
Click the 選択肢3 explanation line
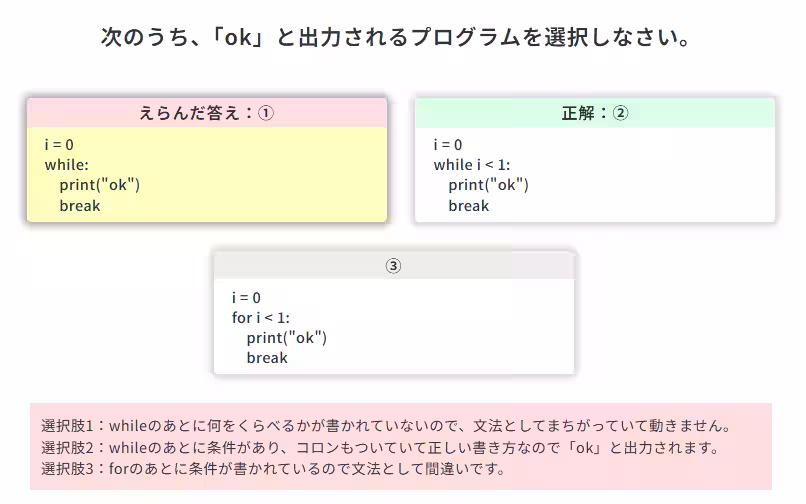(273, 468)
